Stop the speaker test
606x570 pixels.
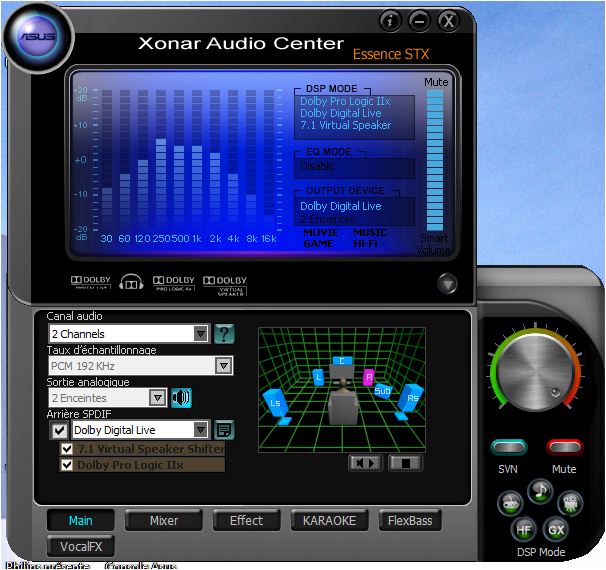405,463
